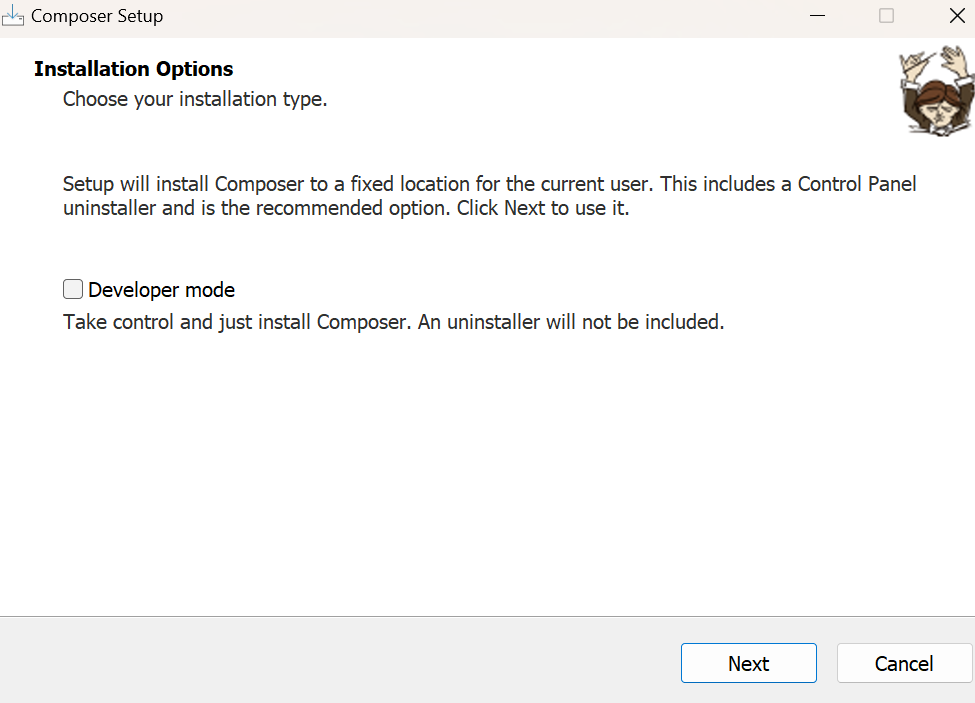The height and width of the screenshot is (703, 975).
Task: Click the "Developer mode" label text
Action: [162, 291]
